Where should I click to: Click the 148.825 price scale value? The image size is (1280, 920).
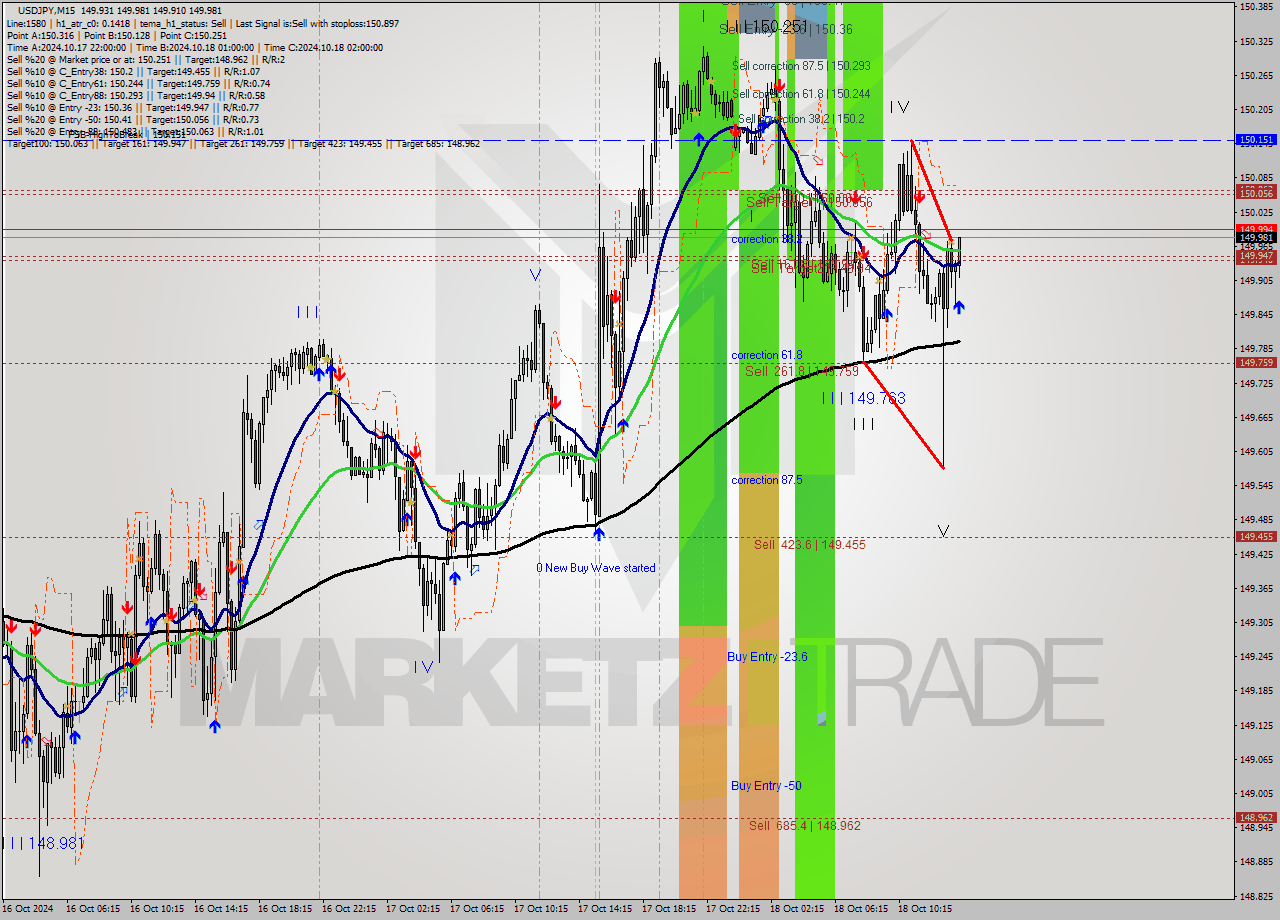1256,896
